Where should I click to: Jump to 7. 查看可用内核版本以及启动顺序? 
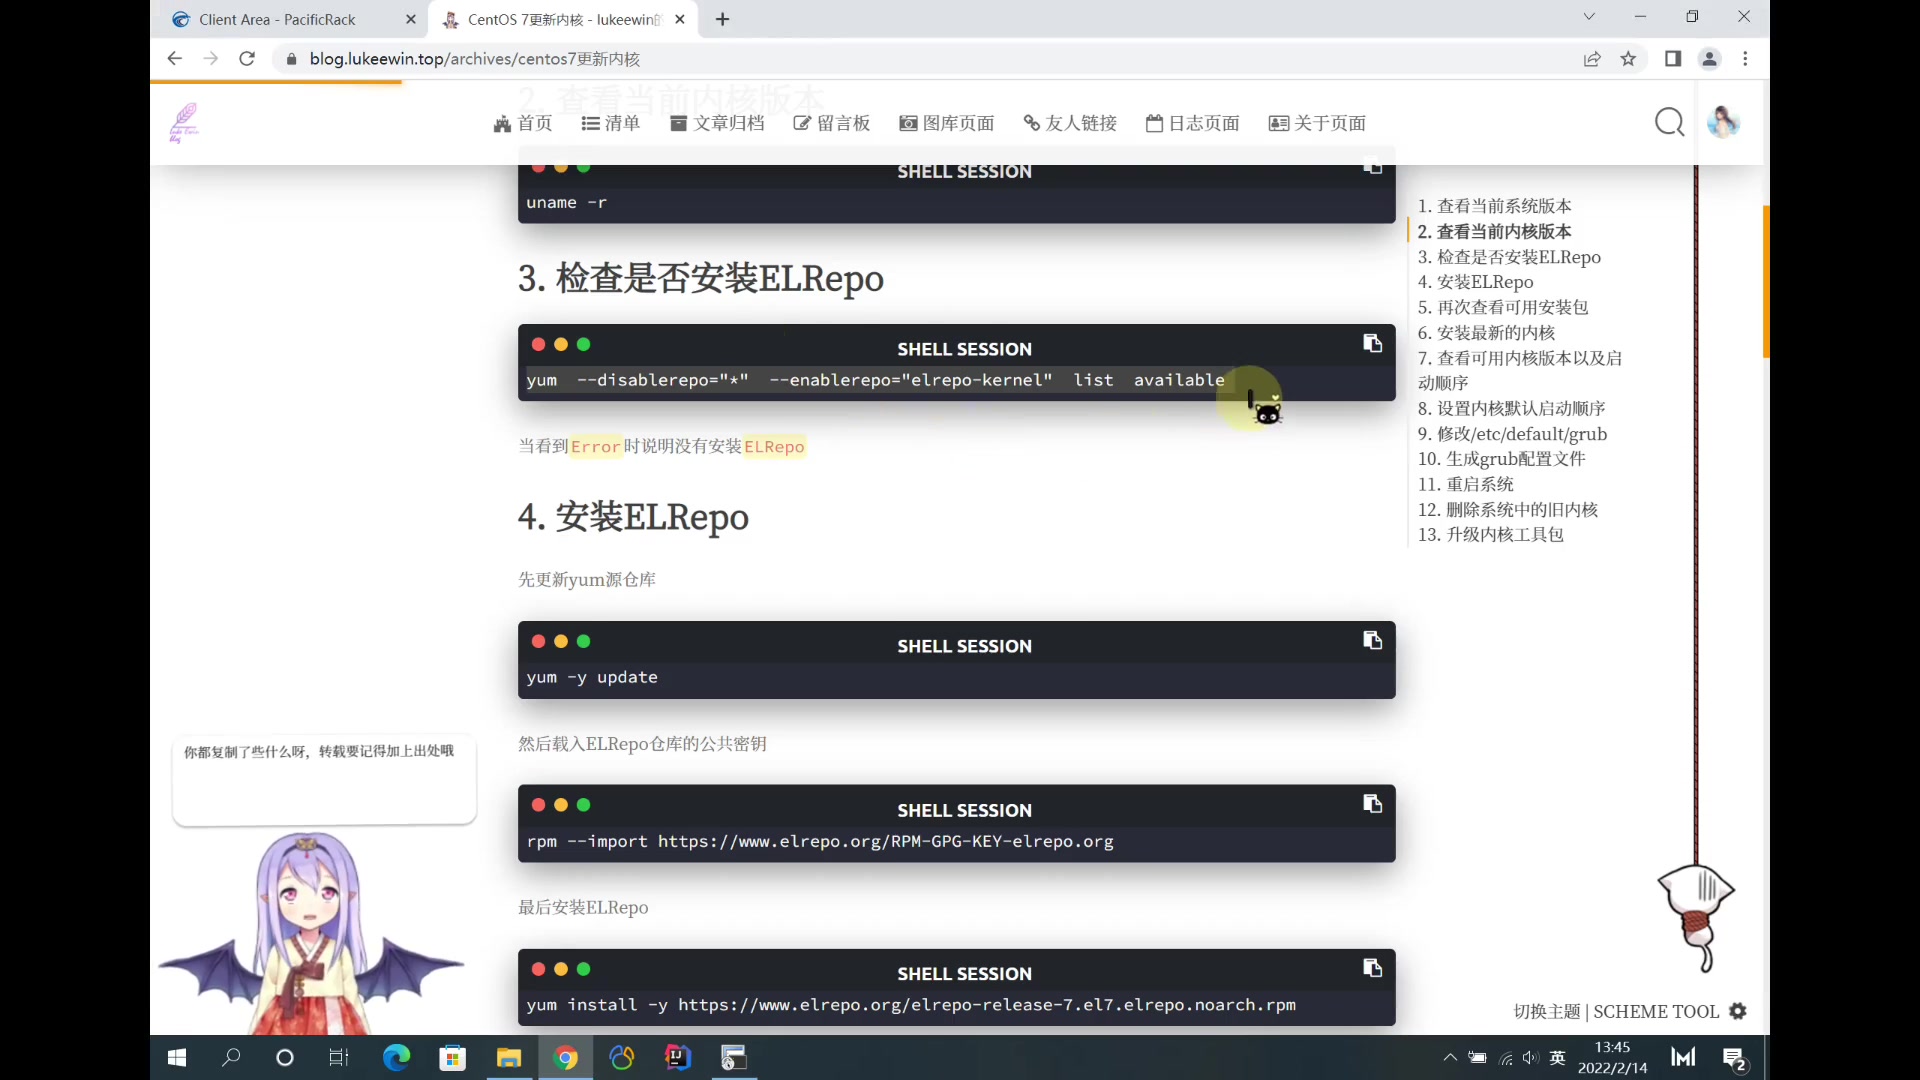click(1520, 370)
